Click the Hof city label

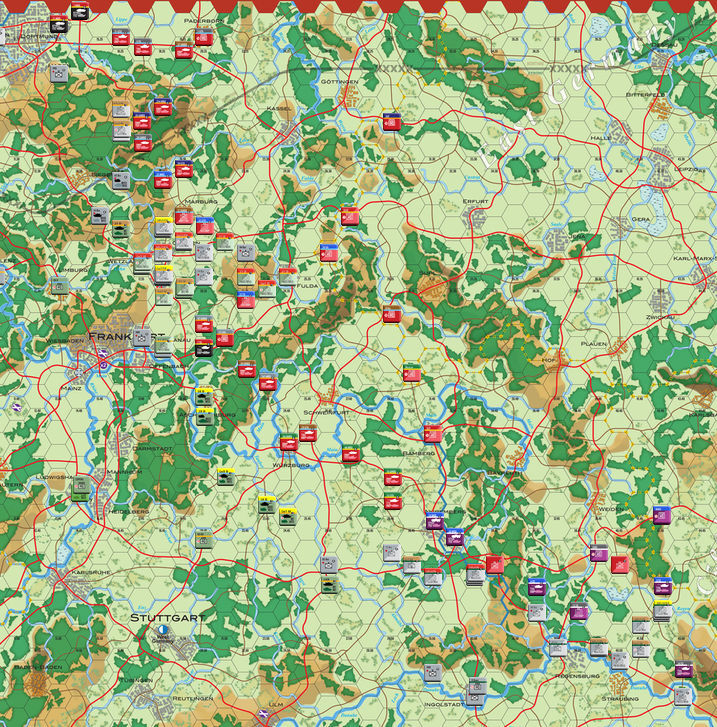point(549,360)
